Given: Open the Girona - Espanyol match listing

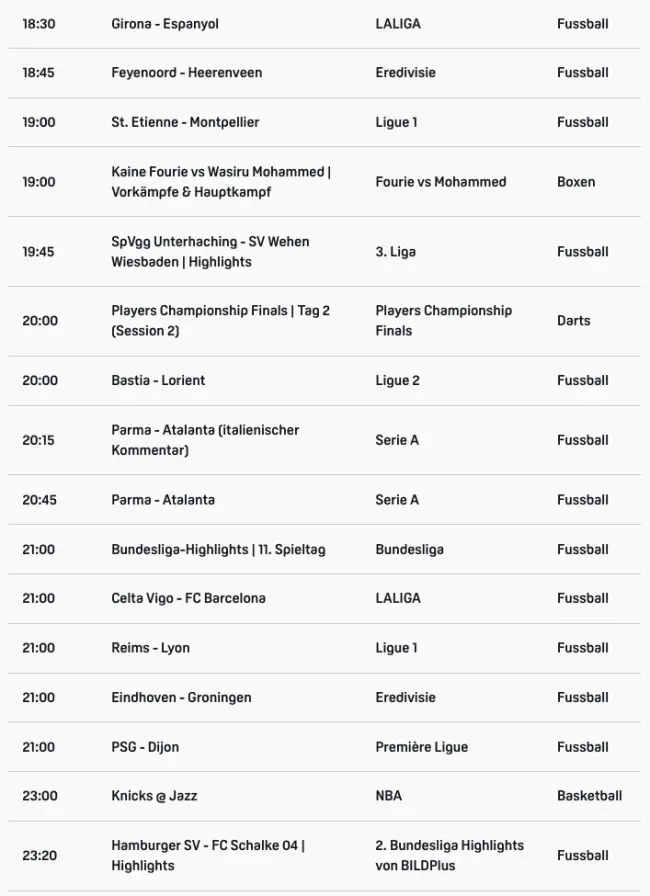Looking at the screenshot, I should tap(165, 24).
